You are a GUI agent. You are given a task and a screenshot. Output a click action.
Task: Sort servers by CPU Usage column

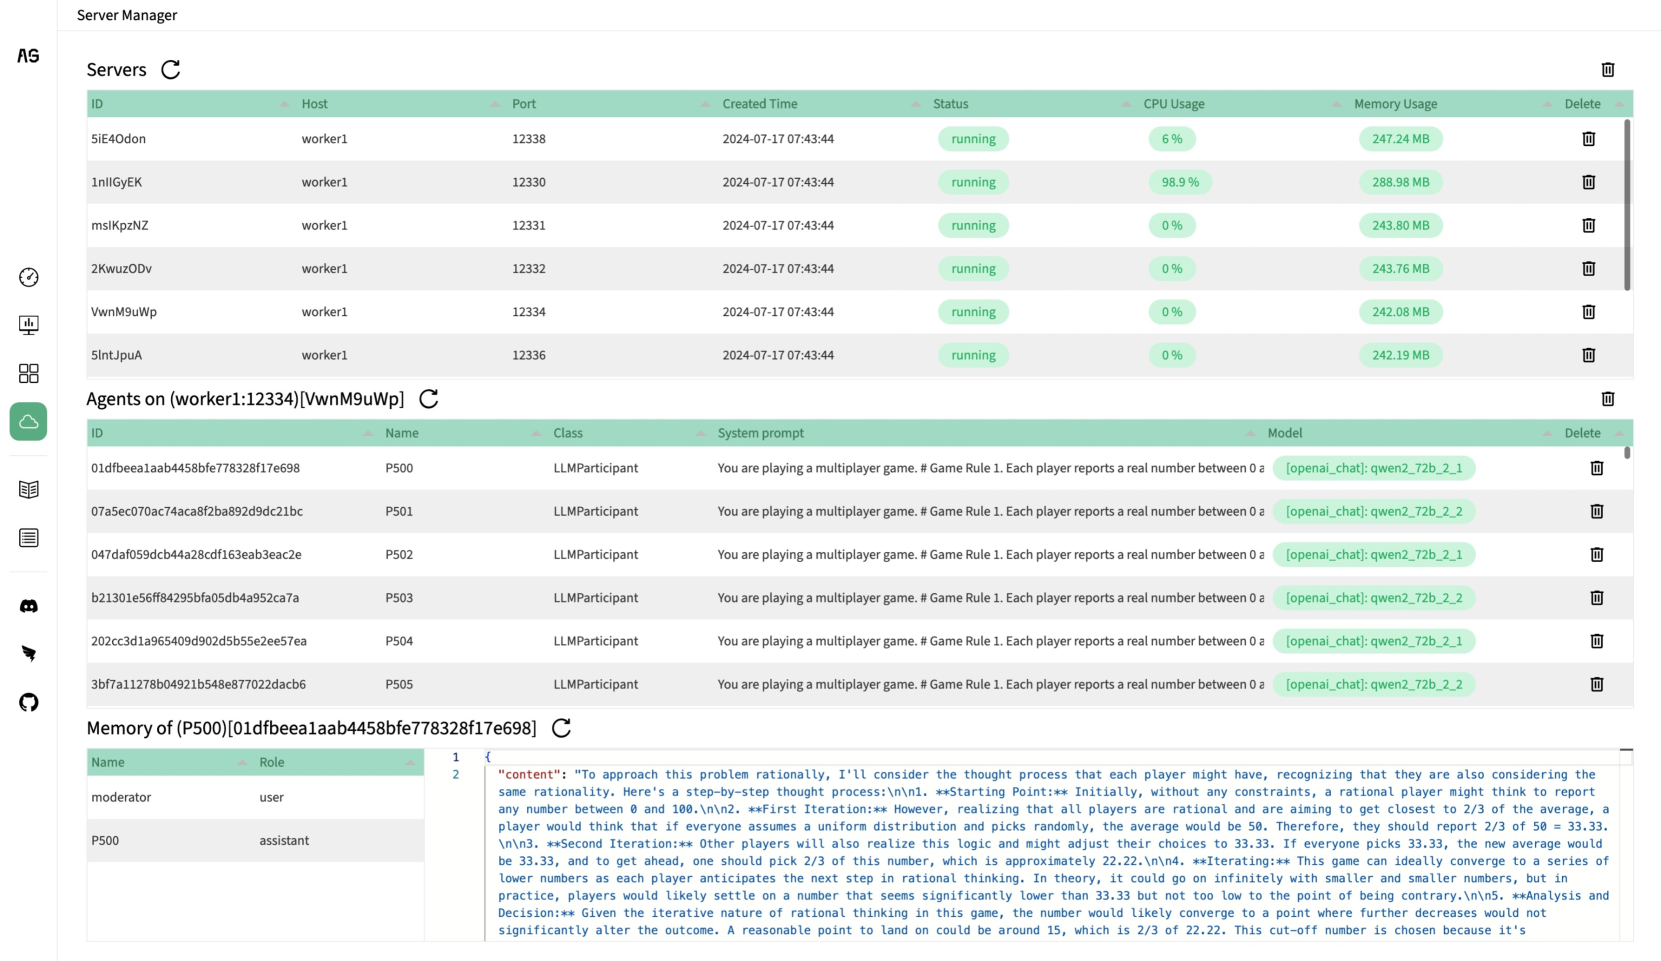(x=1174, y=104)
